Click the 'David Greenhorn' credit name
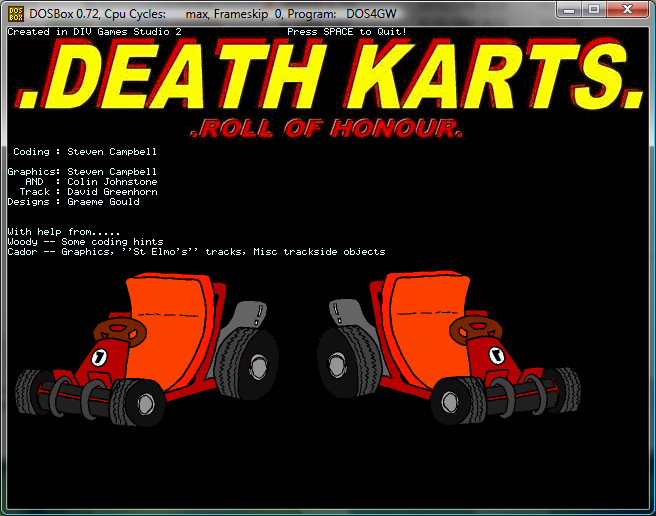The height and width of the screenshot is (516, 656). tap(112, 192)
